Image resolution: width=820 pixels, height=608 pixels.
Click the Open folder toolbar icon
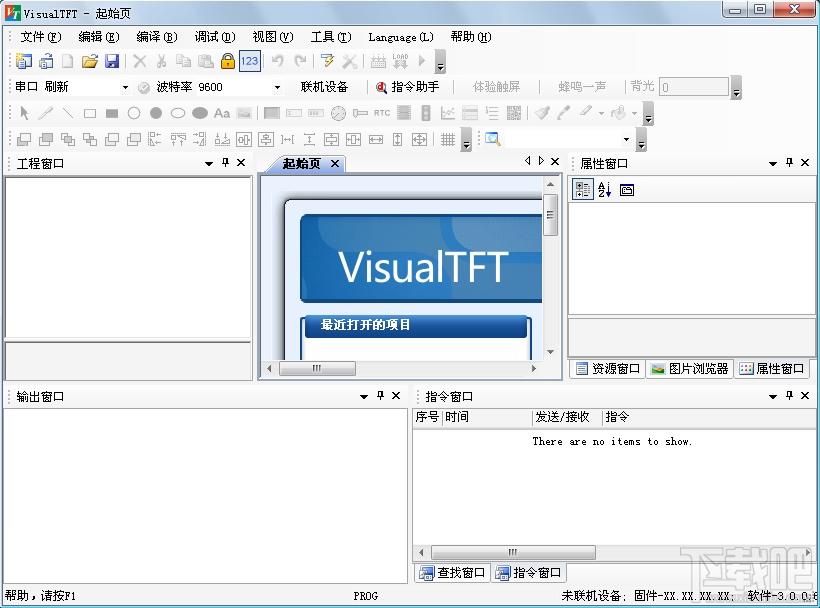pyautogui.click(x=89, y=61)
